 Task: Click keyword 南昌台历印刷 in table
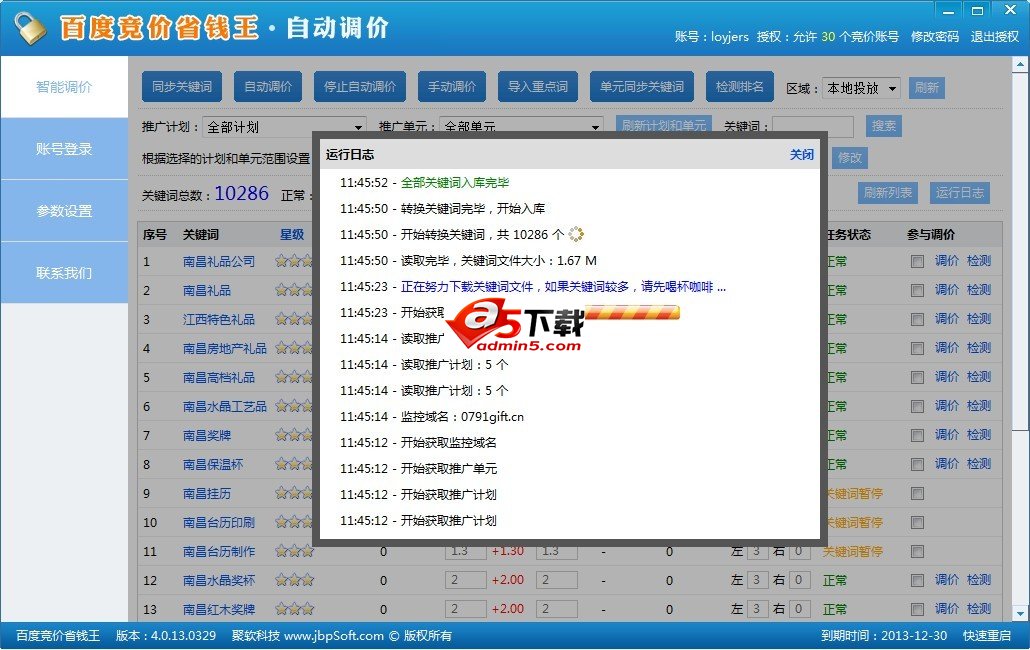tap(219, 523)
